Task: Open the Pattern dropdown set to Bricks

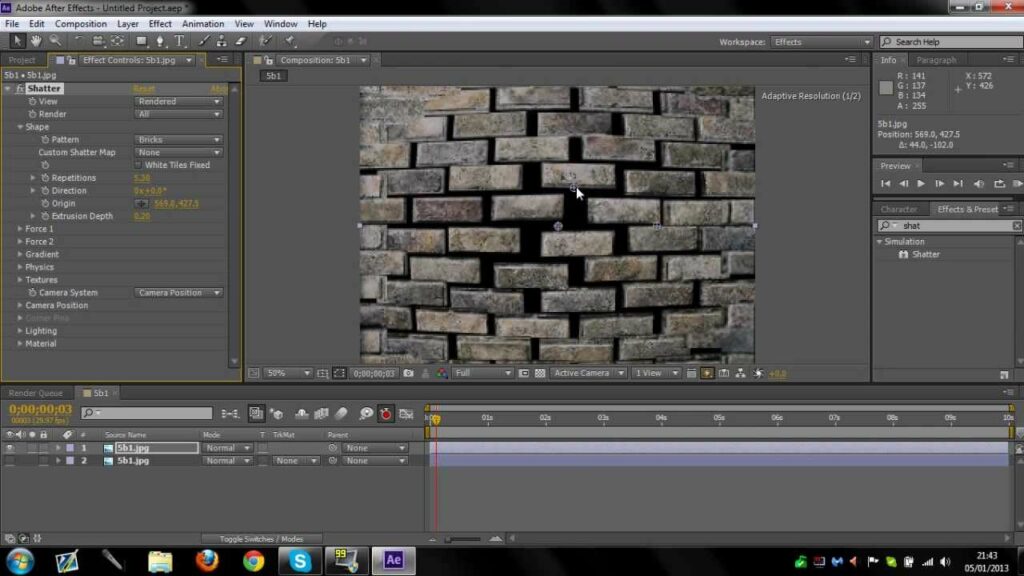Action: [179, 140]
